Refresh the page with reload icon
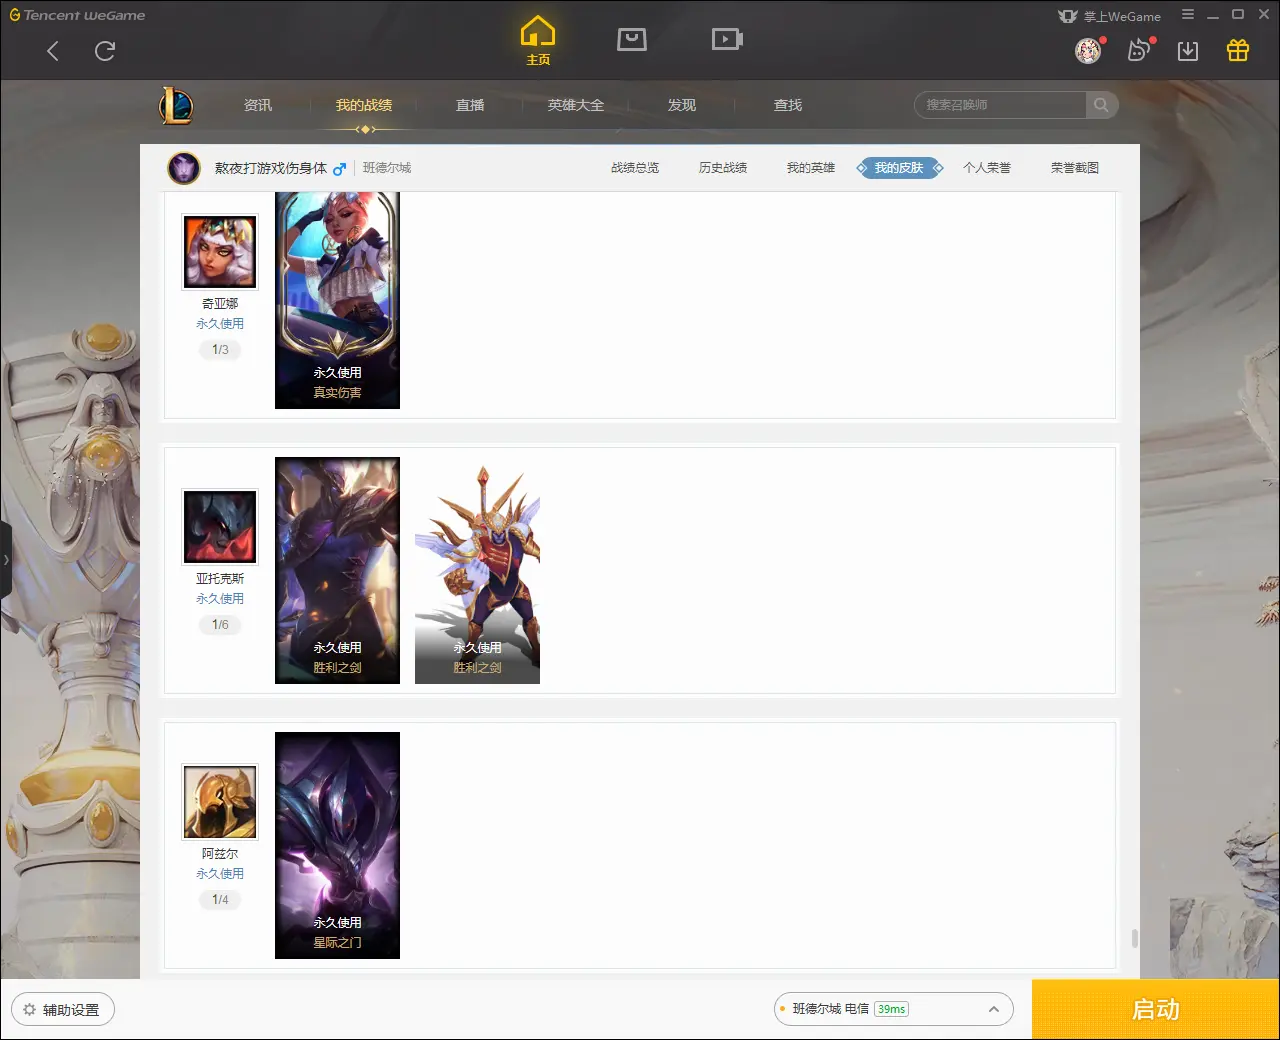1280x1040 pixels. pyautogui.click(x=105, y=51)
